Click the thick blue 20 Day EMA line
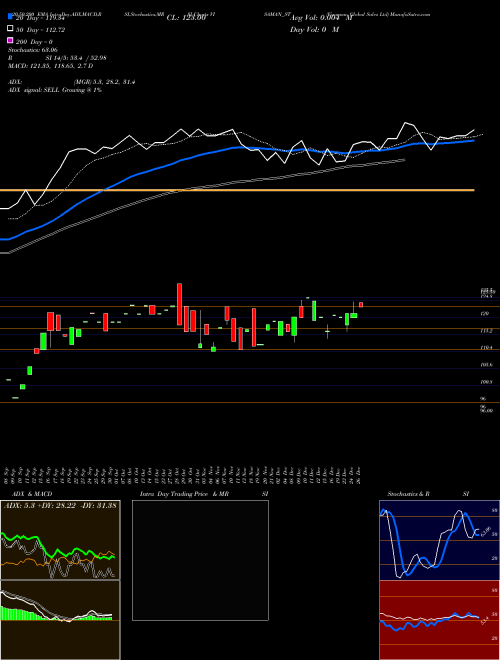The image size is (500, 660). click(237, 148)
